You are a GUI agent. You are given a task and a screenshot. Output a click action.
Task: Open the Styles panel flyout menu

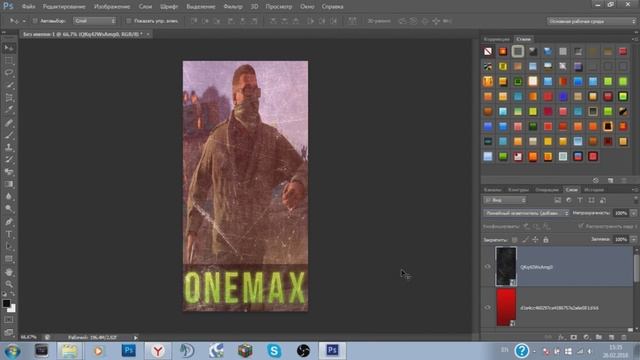[x=635, y=39]
